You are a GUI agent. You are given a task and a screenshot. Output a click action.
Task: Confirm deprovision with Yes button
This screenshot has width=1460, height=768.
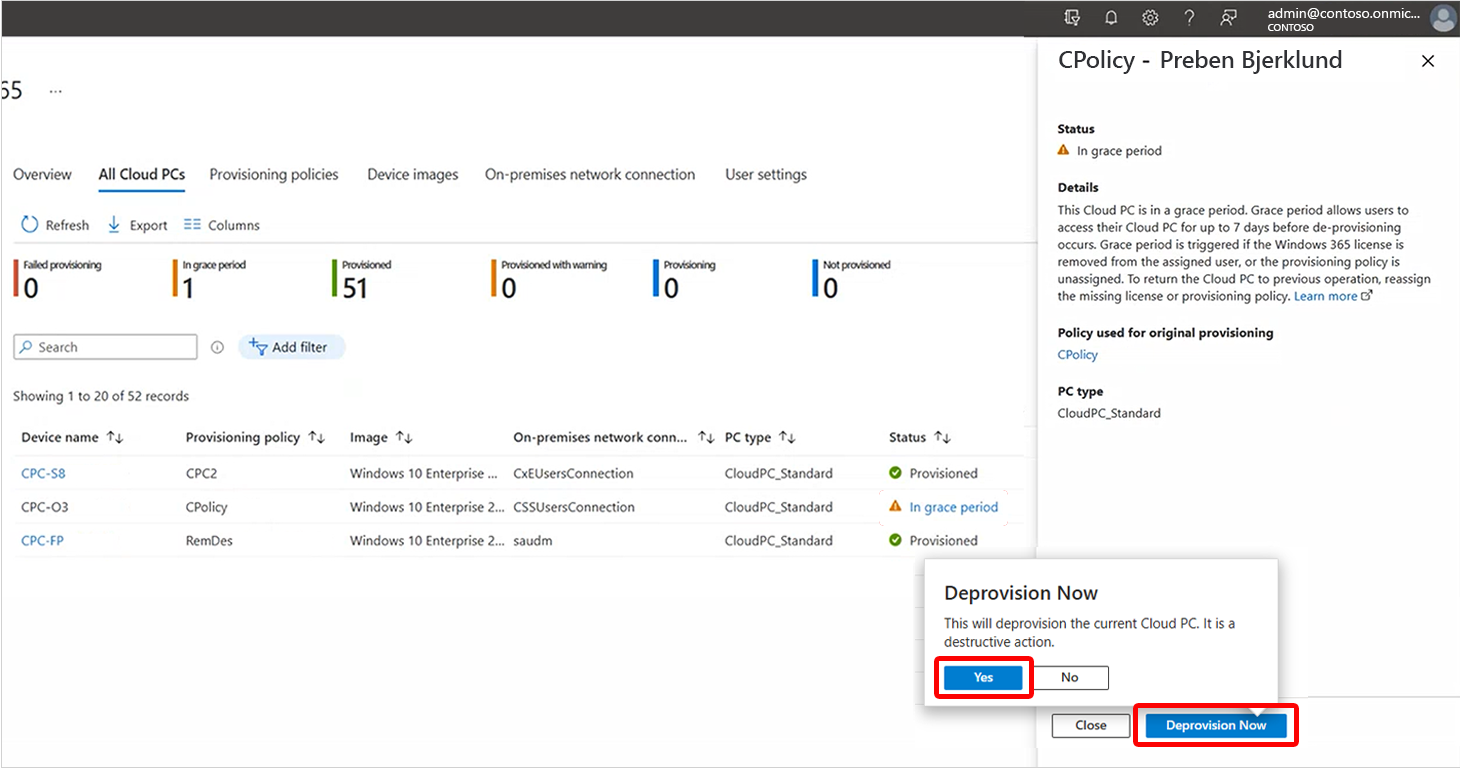(x=983, y=677)
